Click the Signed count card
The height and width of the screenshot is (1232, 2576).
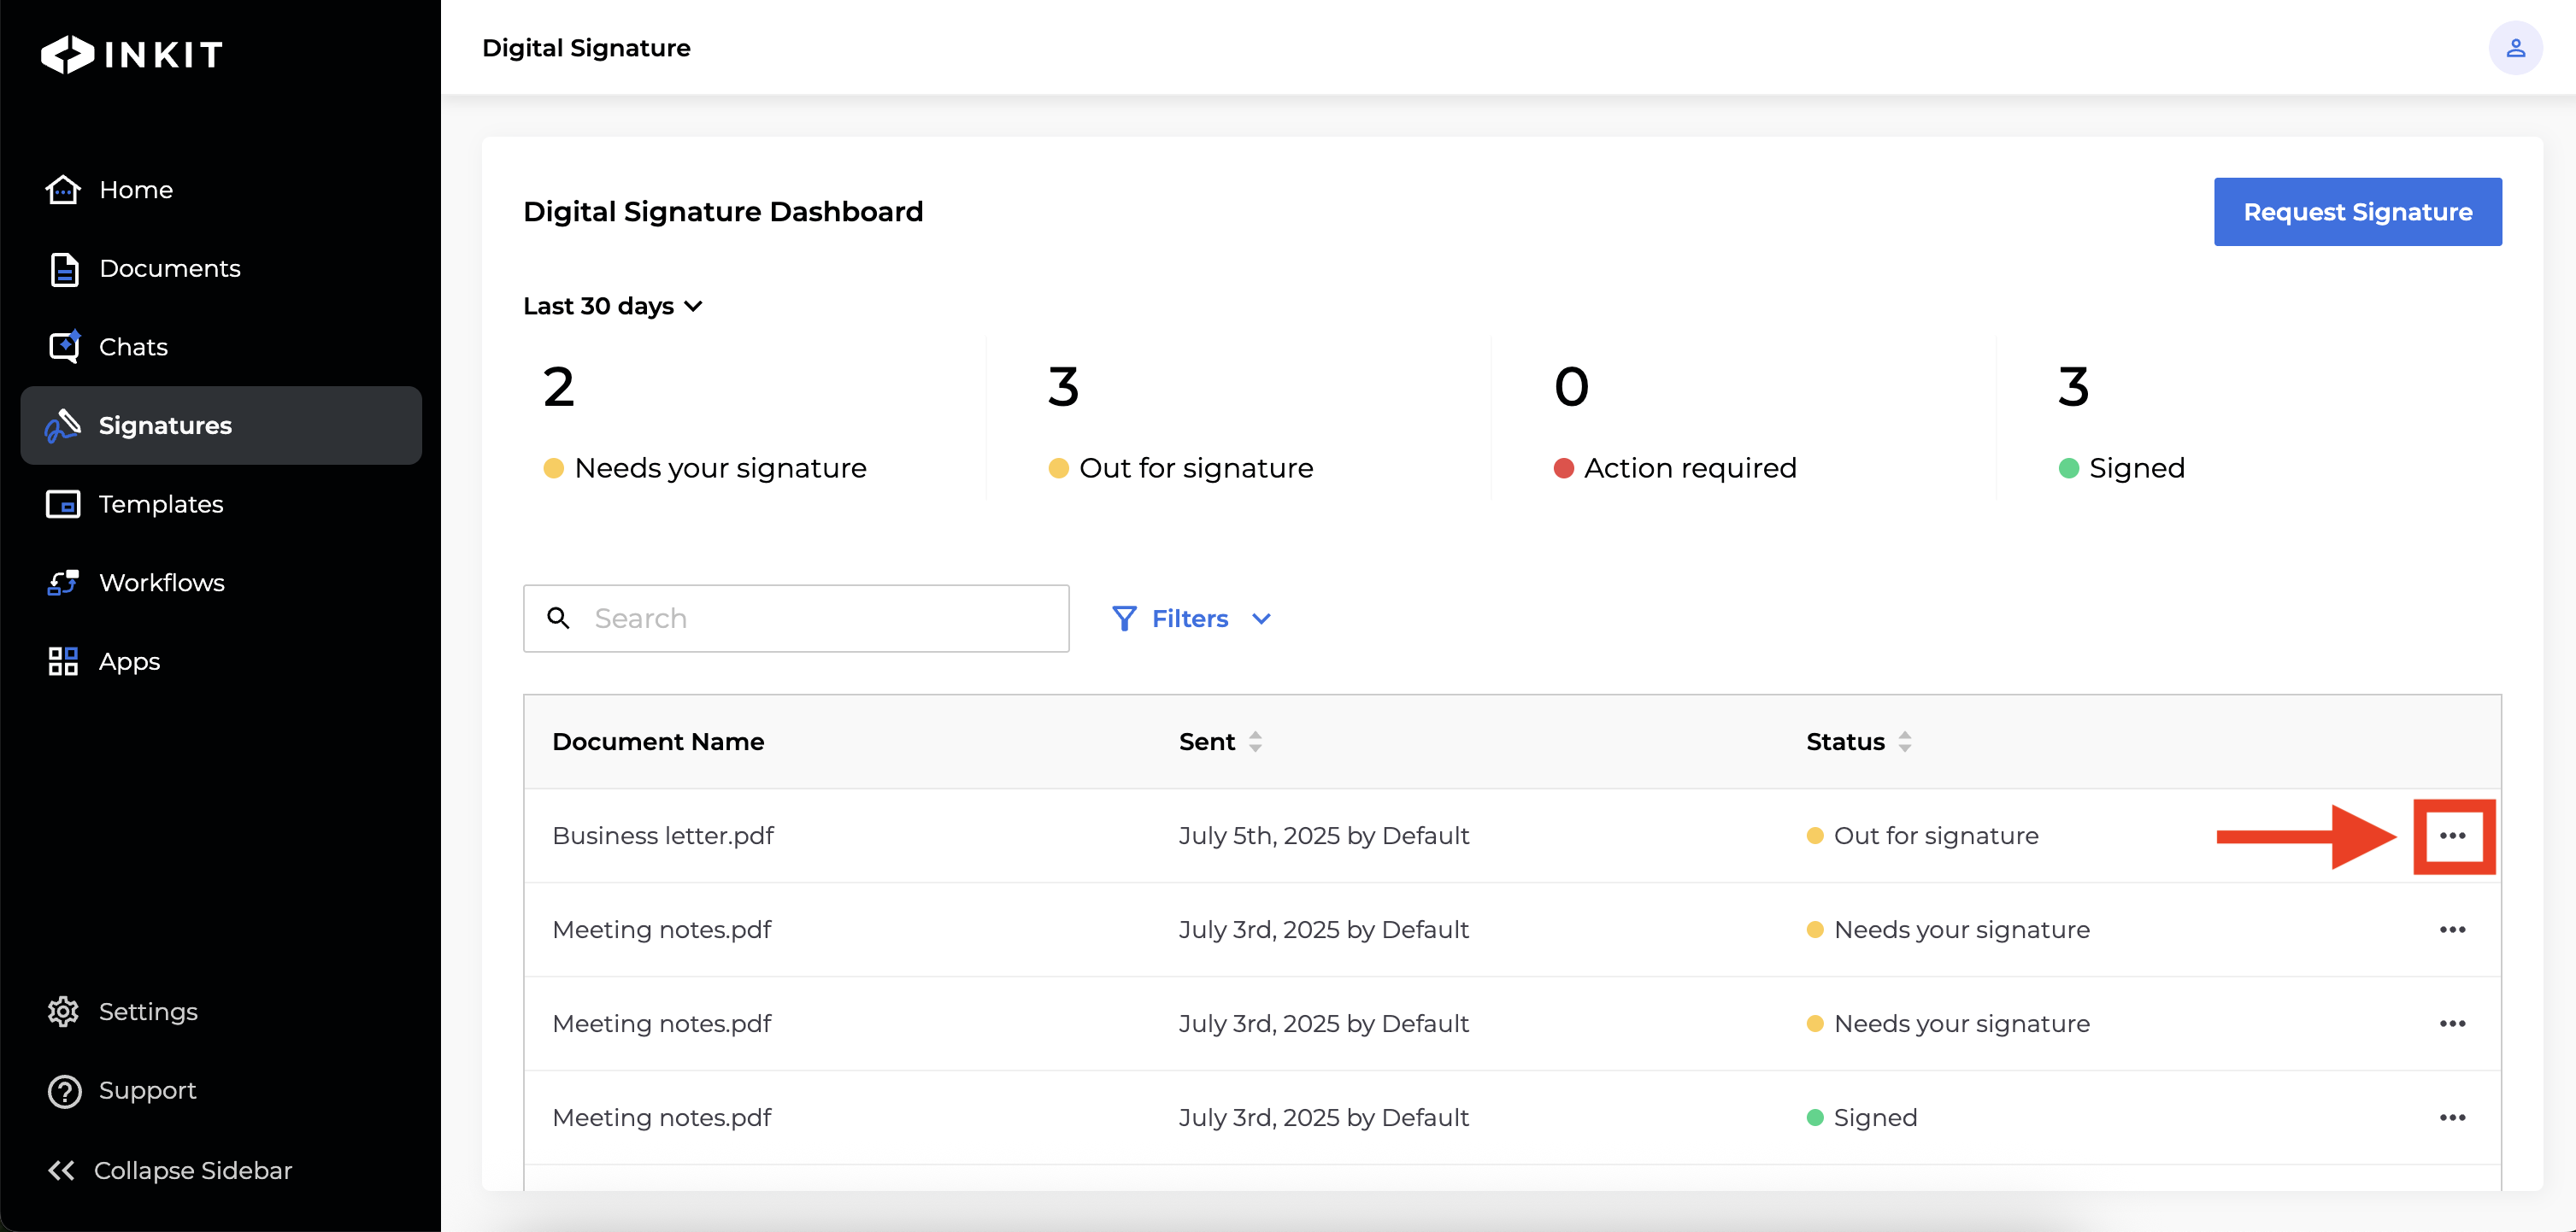[x=2248, y=418]
